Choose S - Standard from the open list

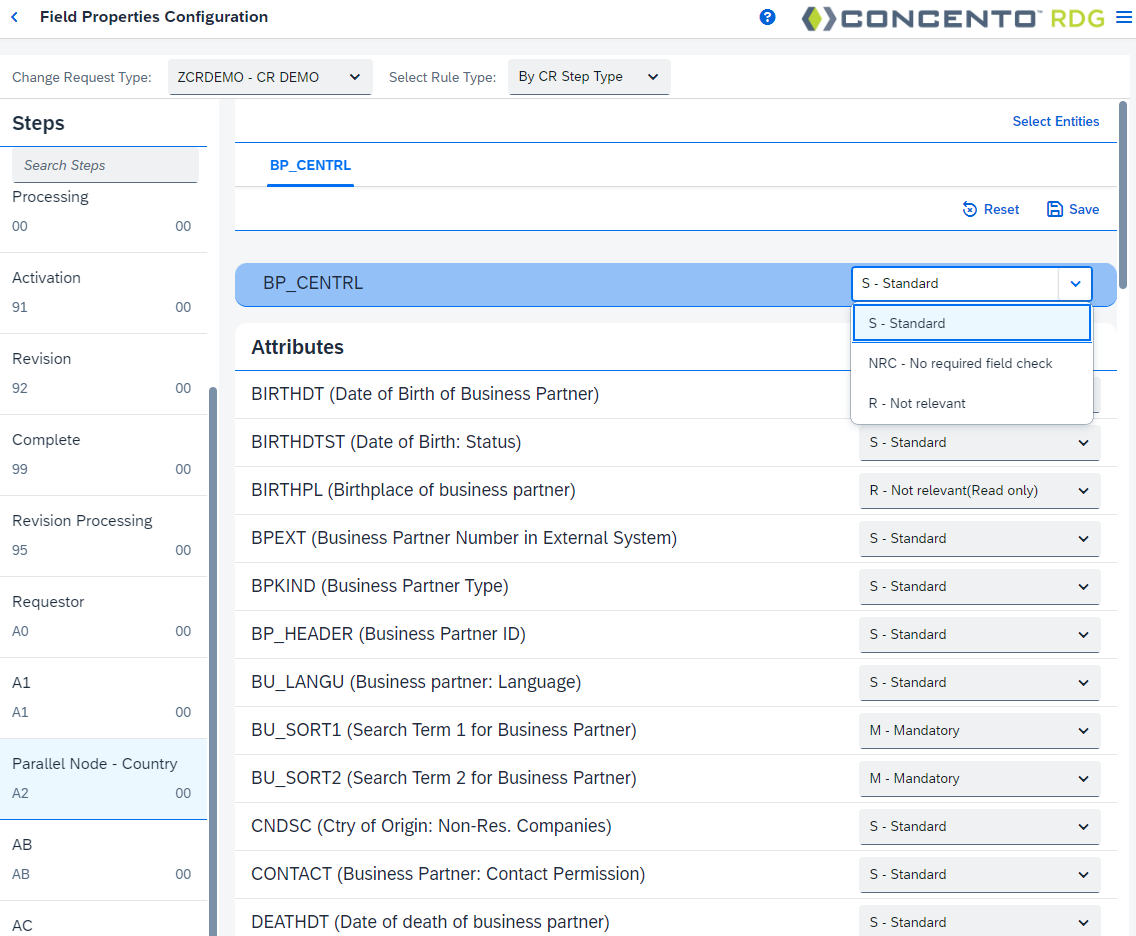(972, 323)
